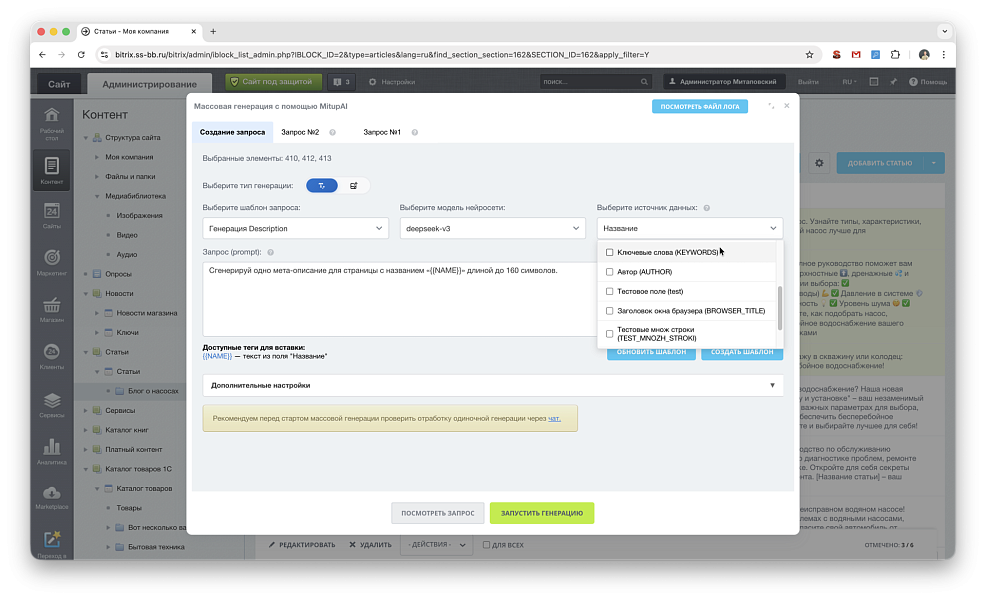Click help icon next to Запрос №1 tab
The image size is (986, 600).
(x=414, y=133)
